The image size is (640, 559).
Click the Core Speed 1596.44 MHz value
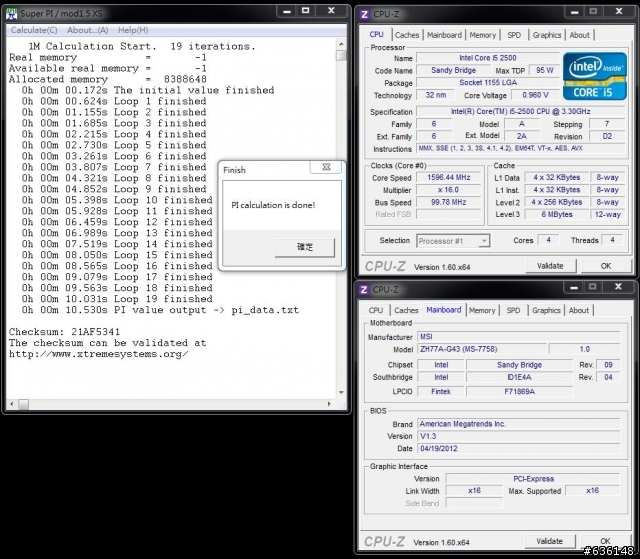(x=448, y=177)
